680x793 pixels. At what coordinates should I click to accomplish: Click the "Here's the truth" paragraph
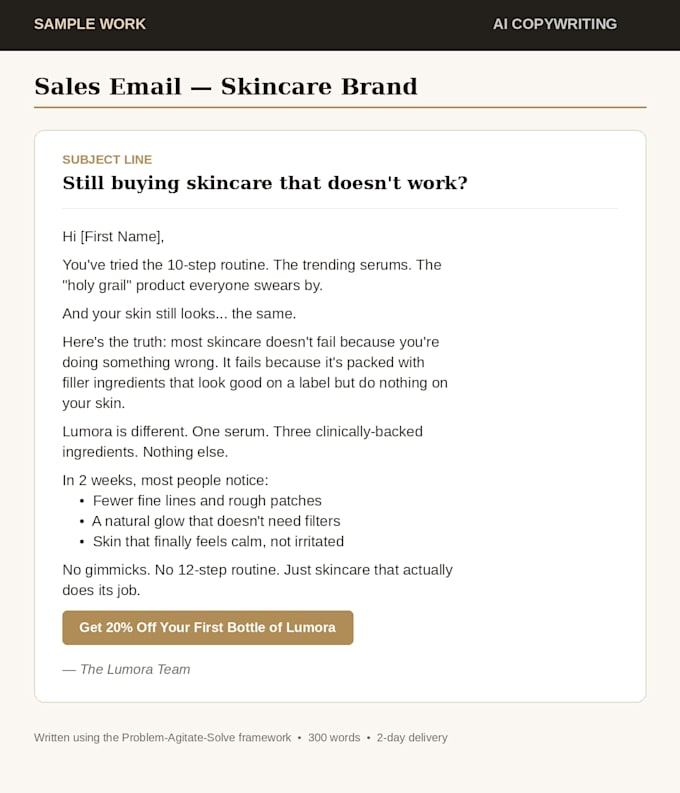point(255,372)
